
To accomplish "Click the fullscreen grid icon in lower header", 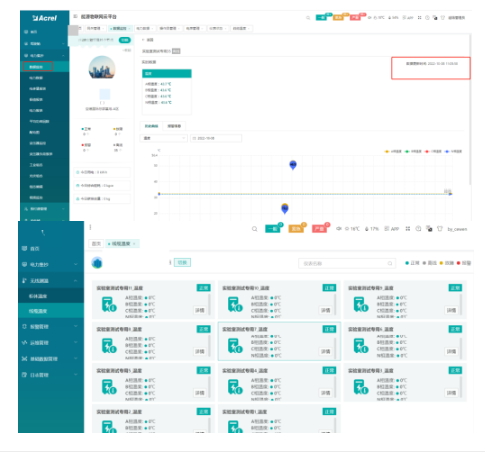I will 408,229.
